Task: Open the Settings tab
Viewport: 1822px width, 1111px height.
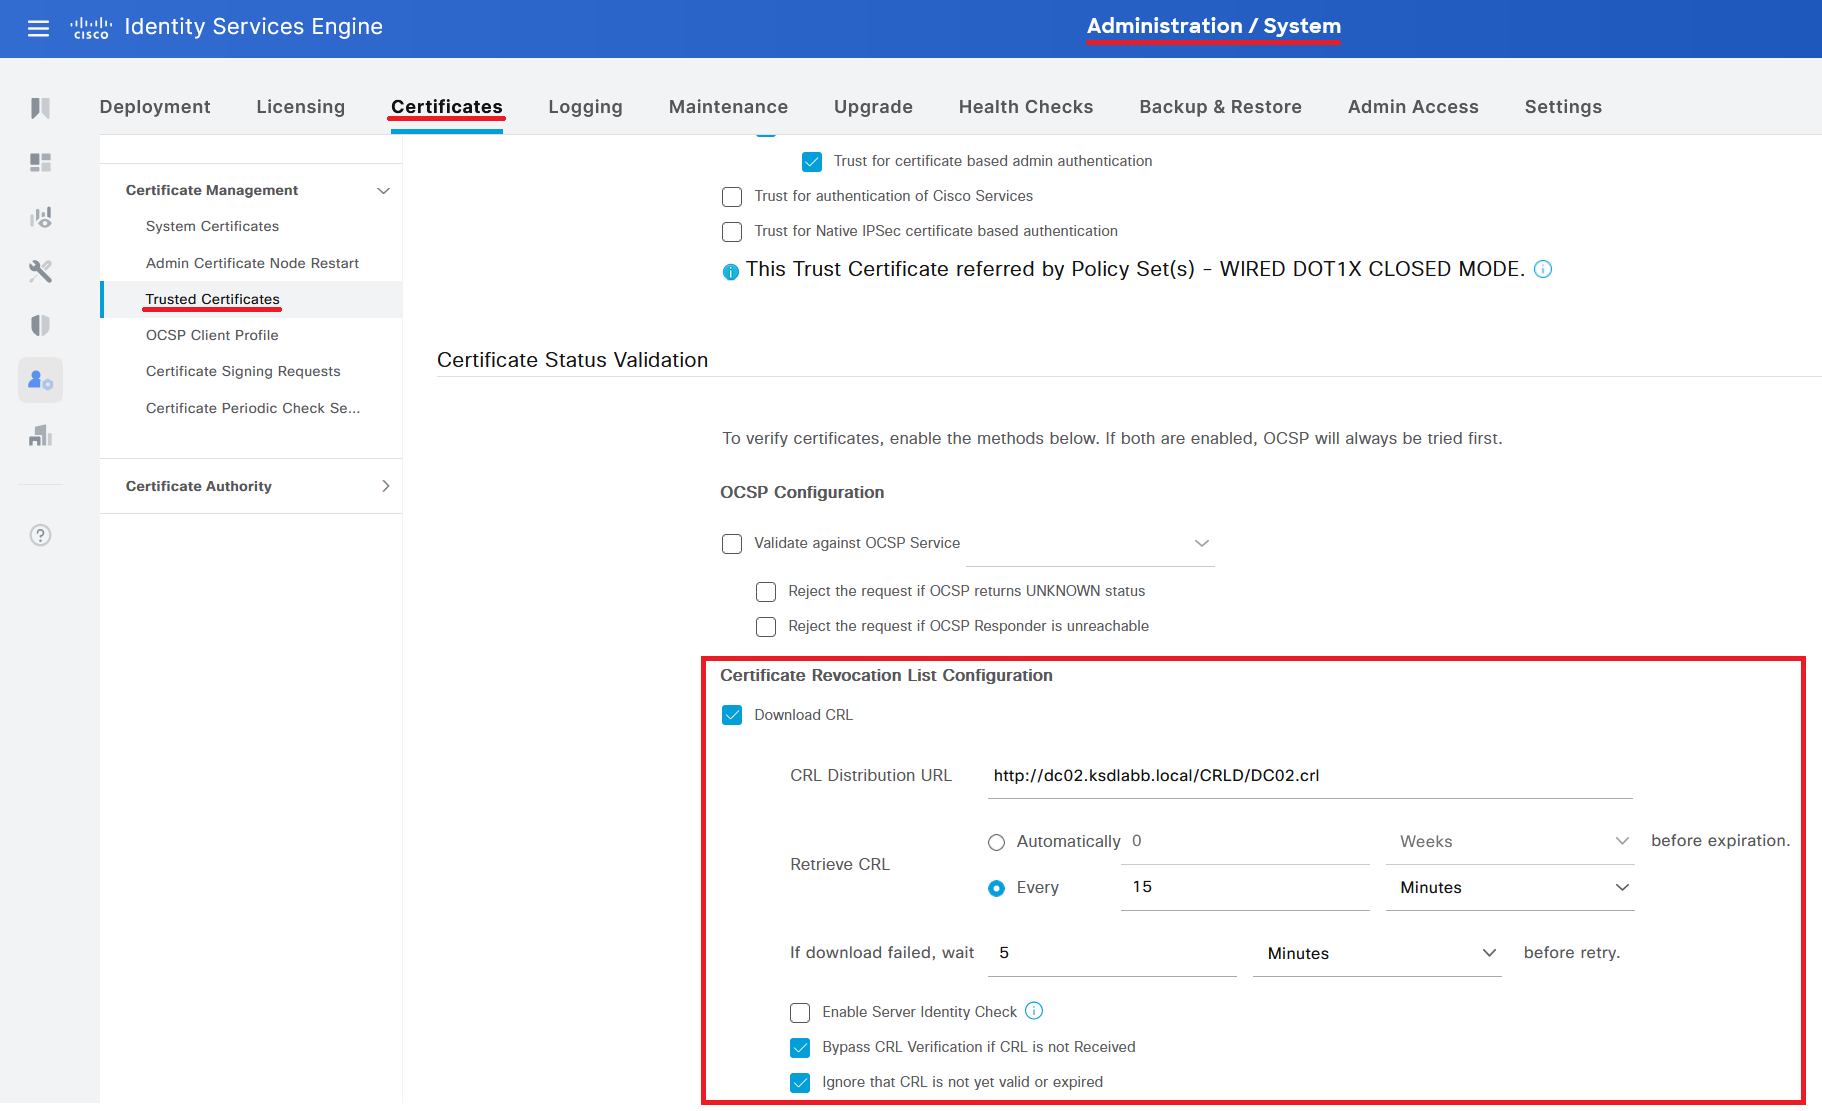Action: click(x=1563, y=107)
